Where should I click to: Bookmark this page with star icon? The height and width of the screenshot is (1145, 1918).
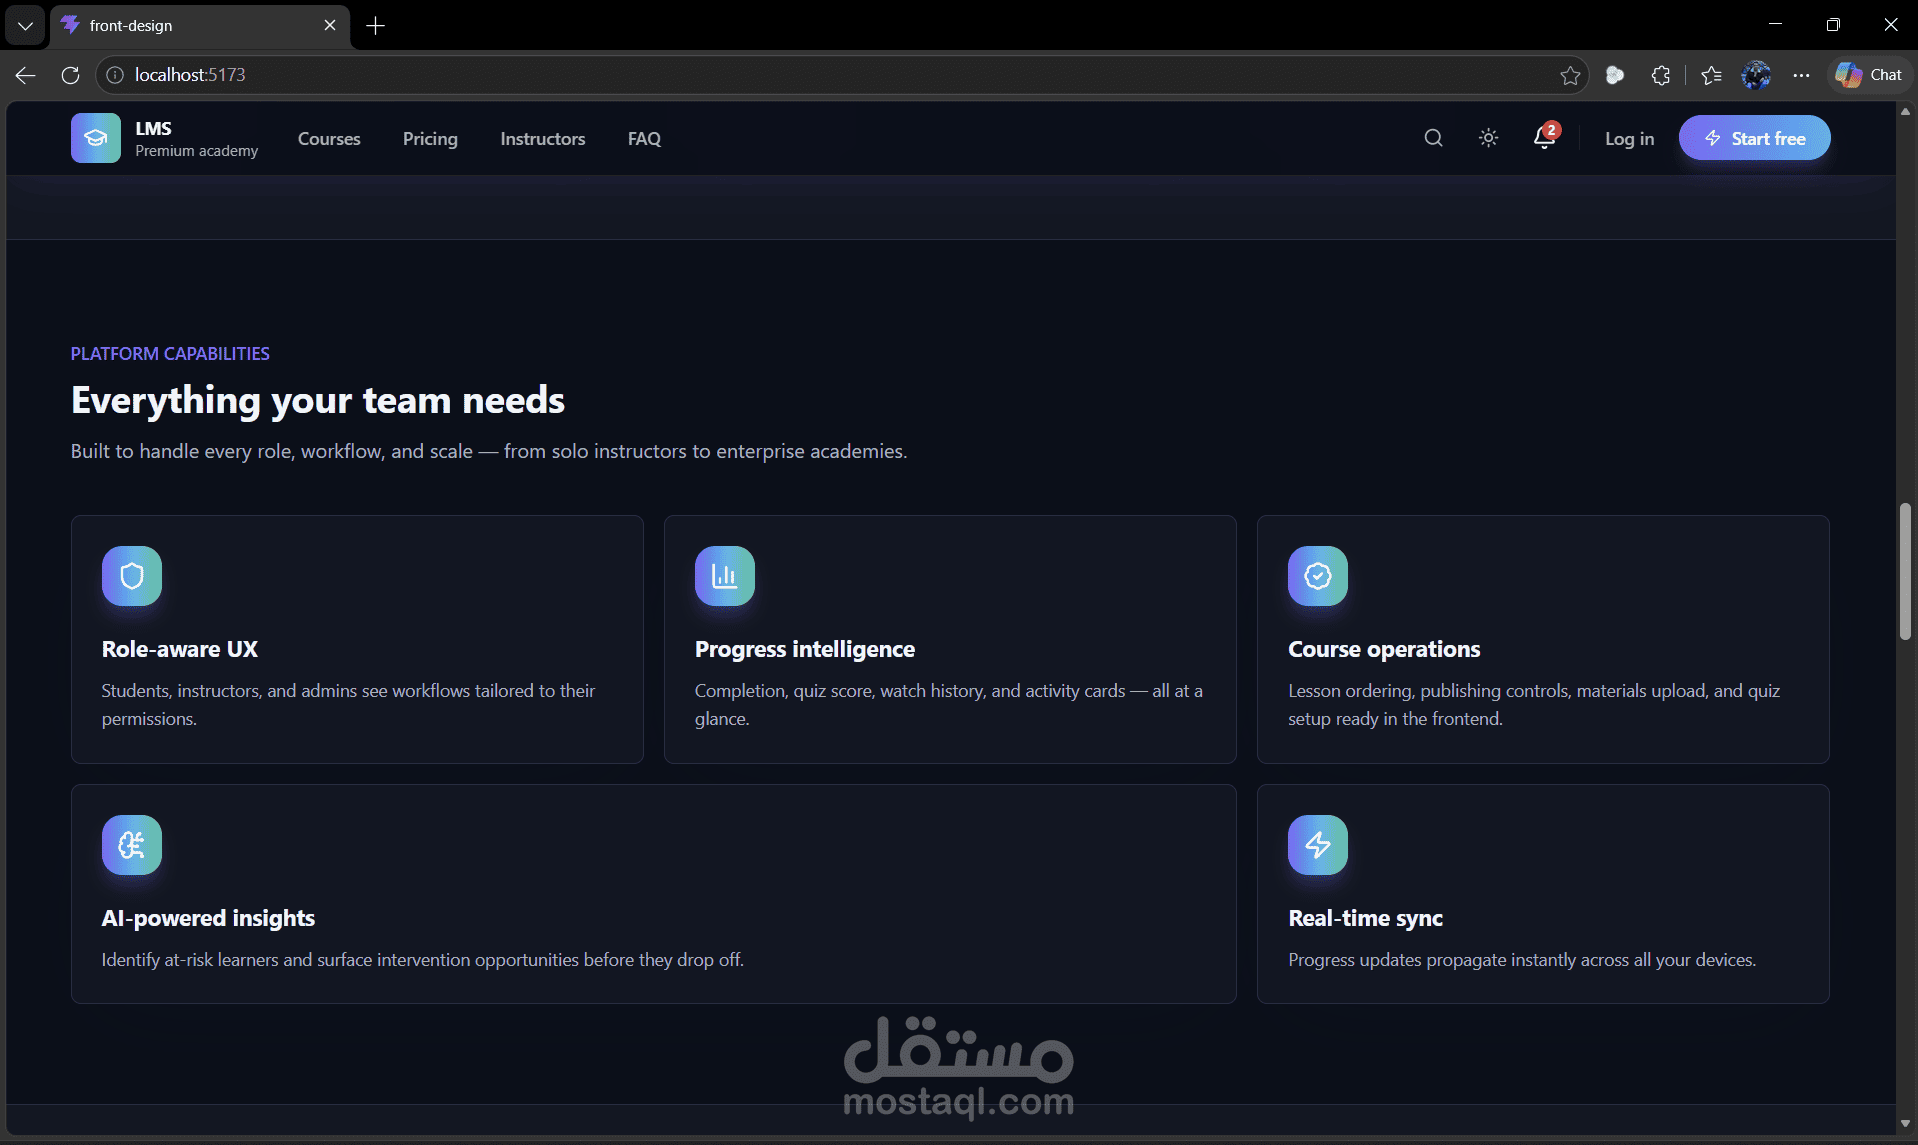coord(1570,75)
